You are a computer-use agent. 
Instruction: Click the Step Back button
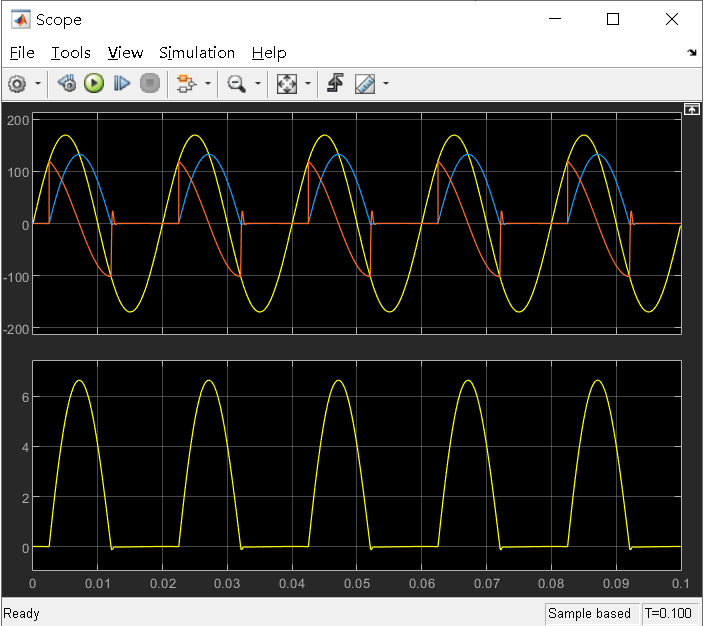tap(67, 84)
